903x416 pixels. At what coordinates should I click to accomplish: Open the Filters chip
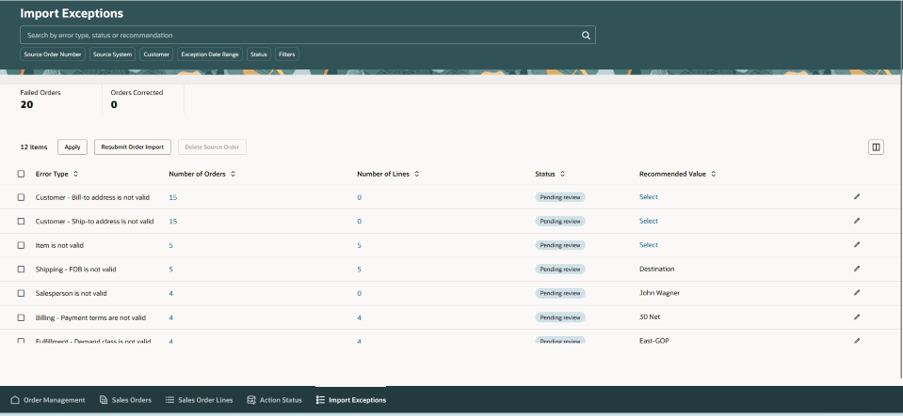click(287, 54)
